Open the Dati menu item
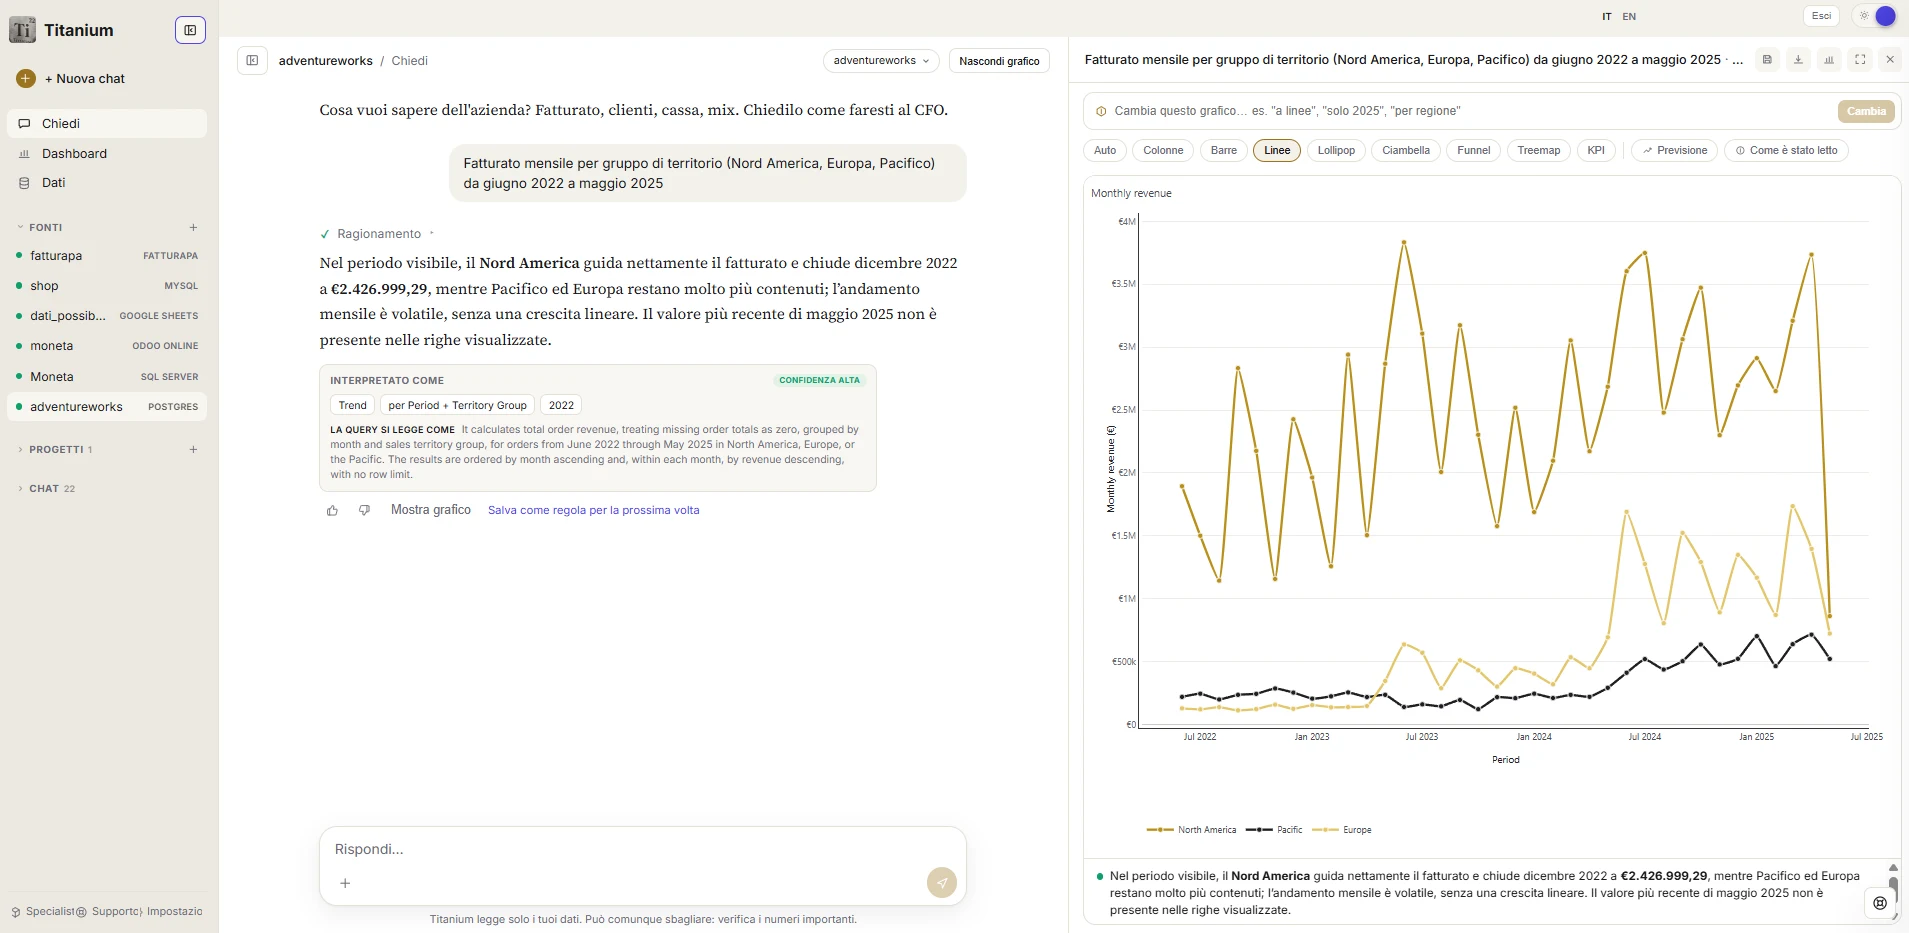Image resolution: width=1909 pixels, height=933 pixels. 107,183
